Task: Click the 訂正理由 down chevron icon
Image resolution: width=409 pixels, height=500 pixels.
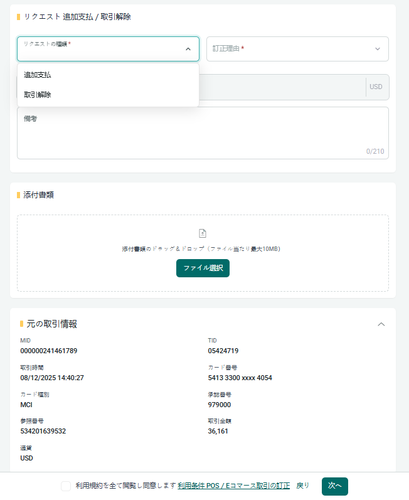Action: pyautogui.click(x=377, y=49)
